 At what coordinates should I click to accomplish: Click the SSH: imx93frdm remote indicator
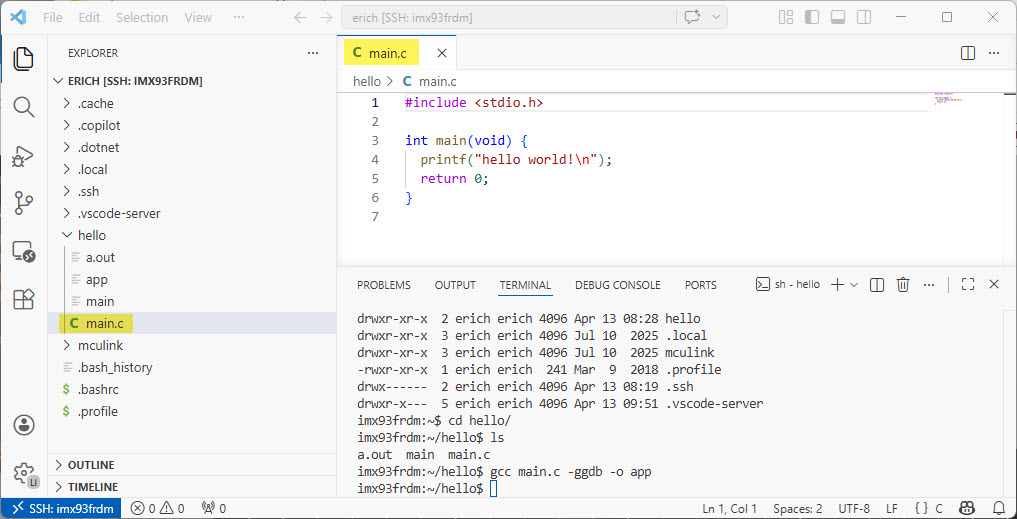coord(62,508)
